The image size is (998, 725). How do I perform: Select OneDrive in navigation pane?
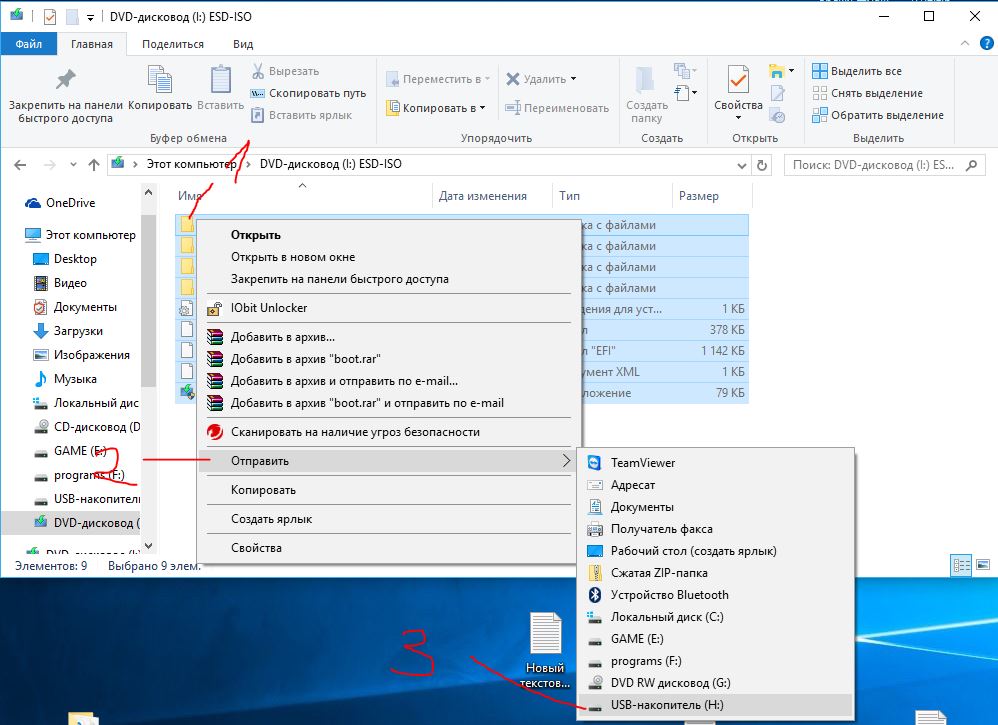click(70, 202)
